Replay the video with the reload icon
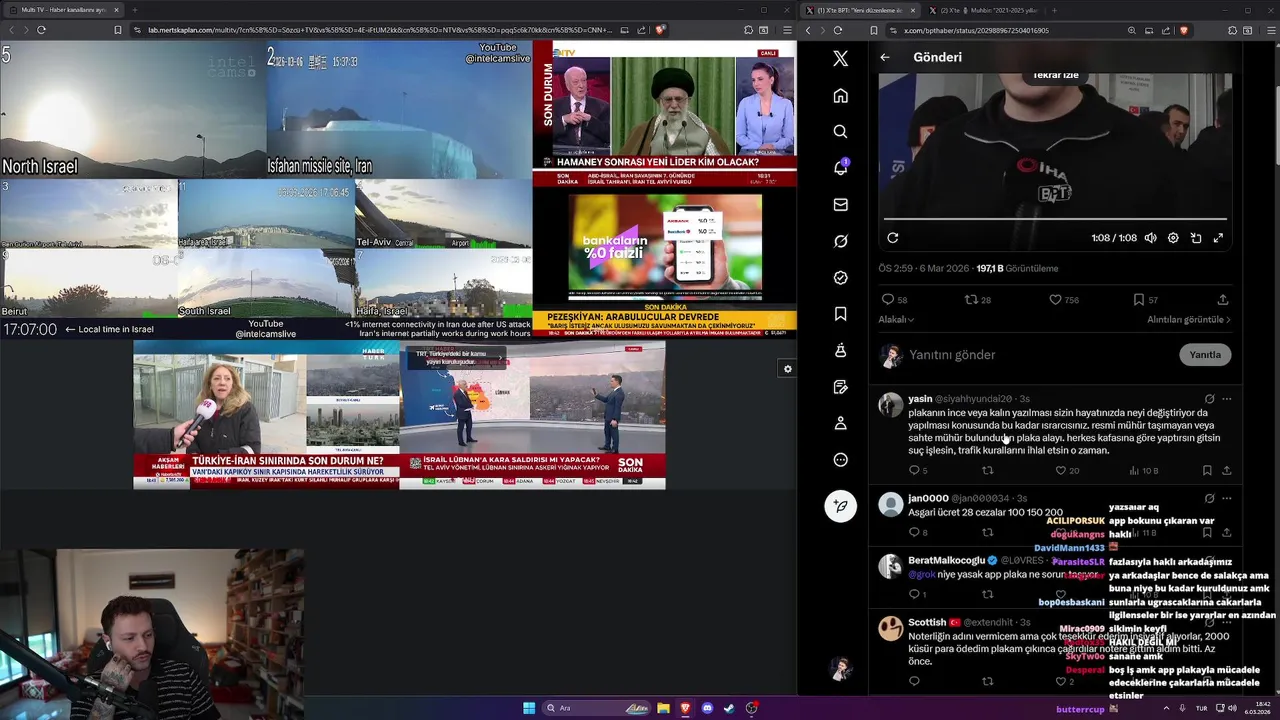The width and height of the screenshot is (1280, 720). point(893,238)
